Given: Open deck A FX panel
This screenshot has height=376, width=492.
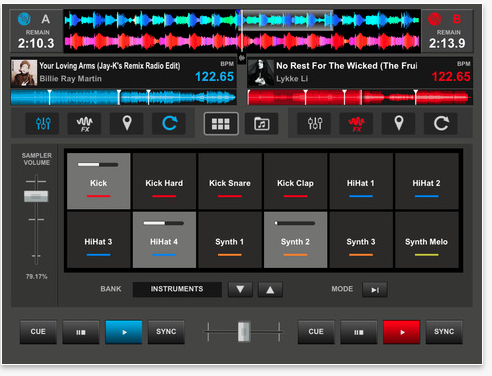Looking at the screenshot, I should [85, 124].
